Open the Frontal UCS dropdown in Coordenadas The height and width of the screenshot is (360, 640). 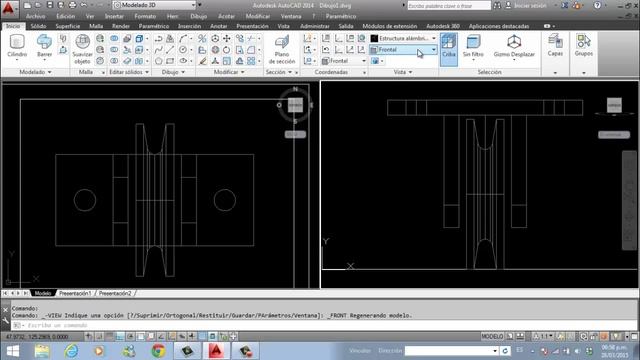coord(344,61)
